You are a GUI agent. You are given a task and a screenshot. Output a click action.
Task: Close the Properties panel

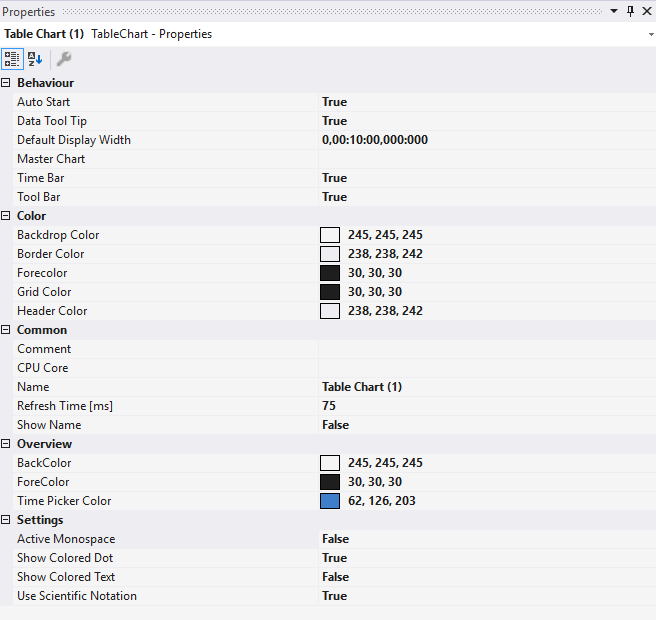pos(646,11)
